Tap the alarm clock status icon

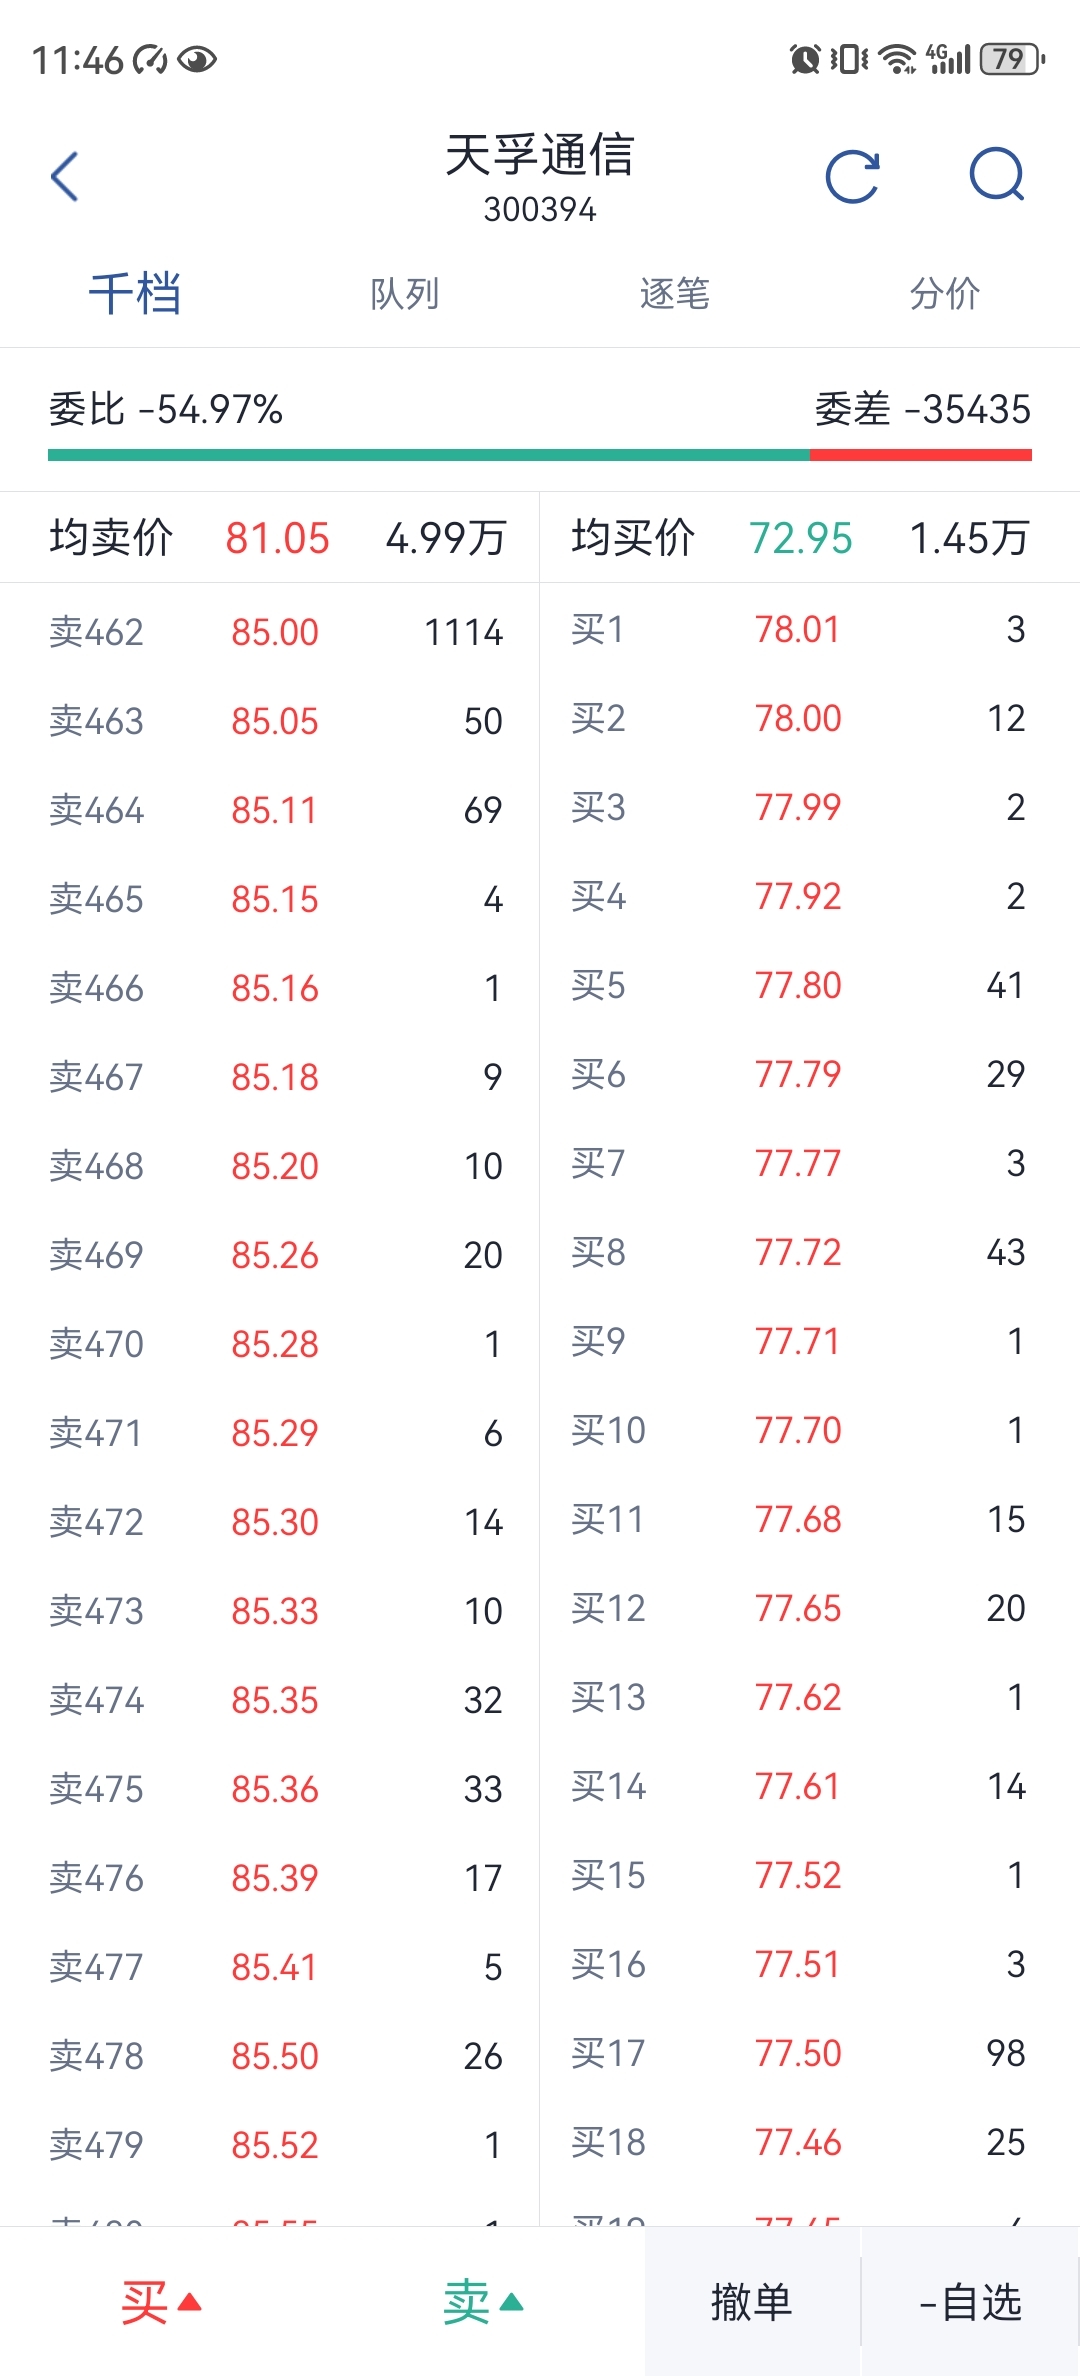(805, 60)
